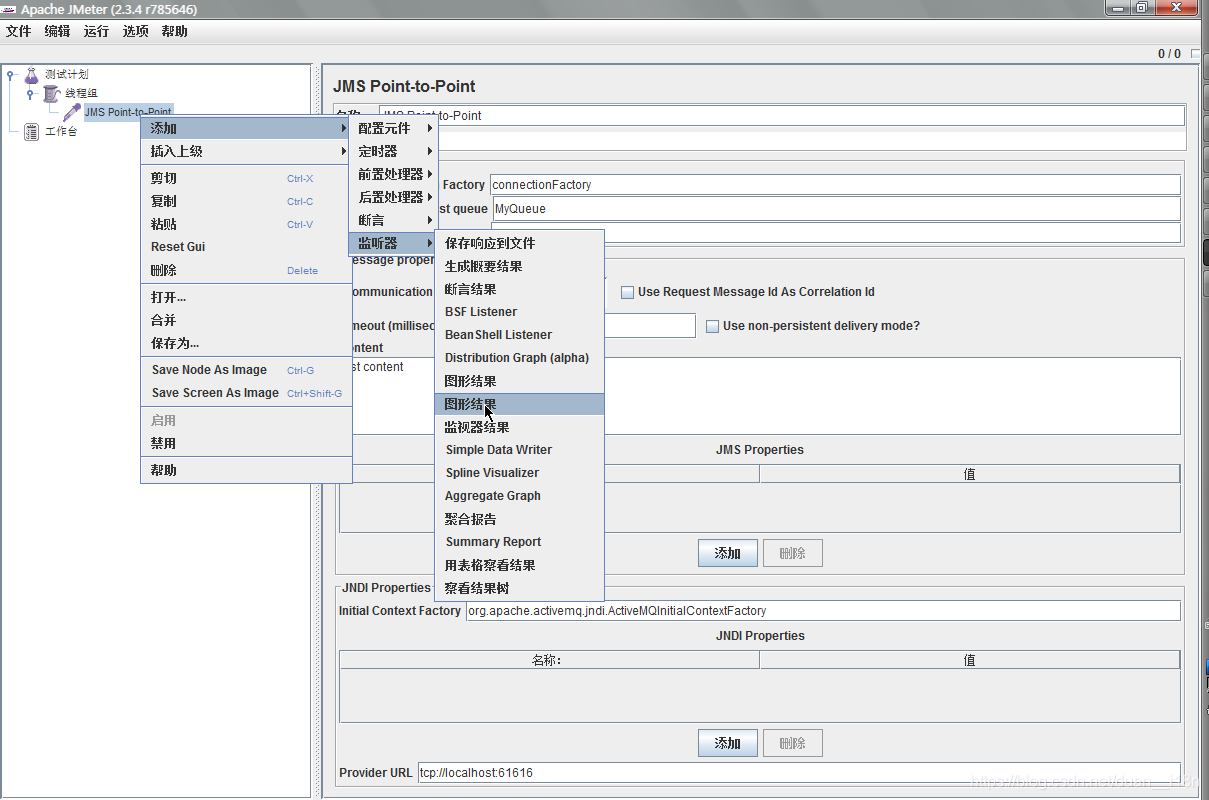Click the highlighted 图形结果 menu entry
Viewport: 1209px width, 800px height.
point(520,404)
